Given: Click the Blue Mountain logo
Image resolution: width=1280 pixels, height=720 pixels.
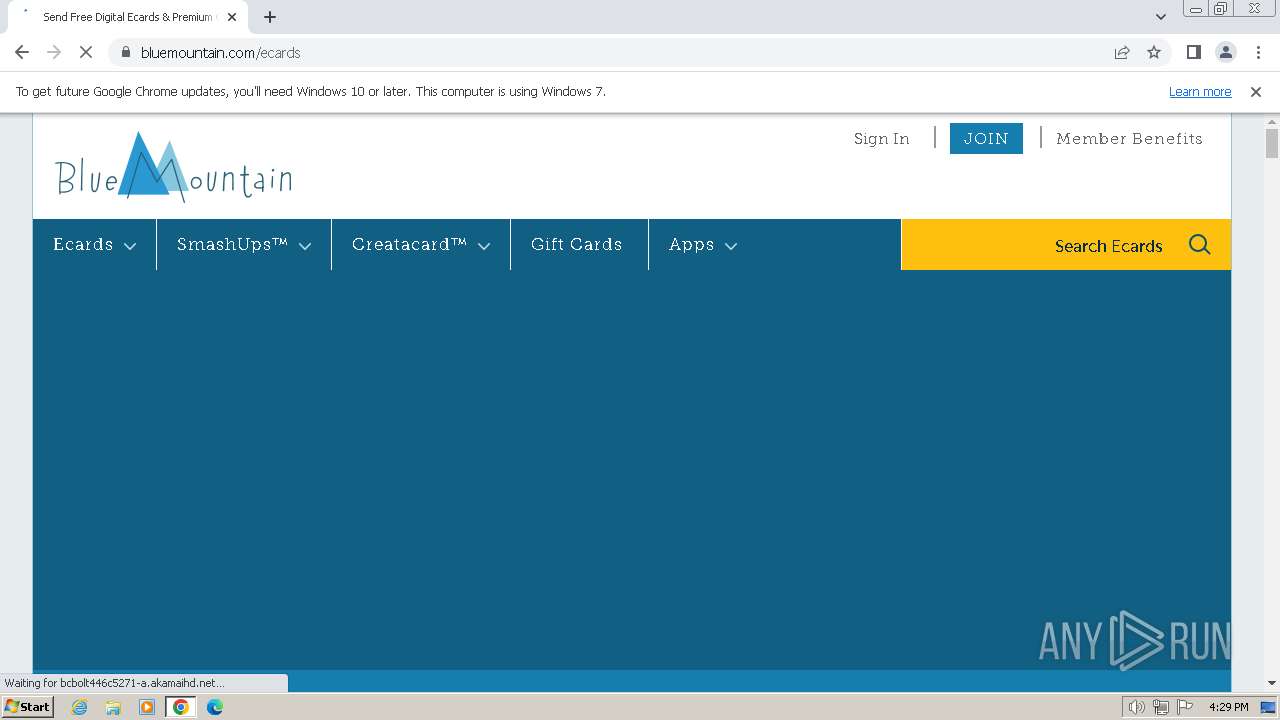Looking at the screenshot, I should 174,166.
